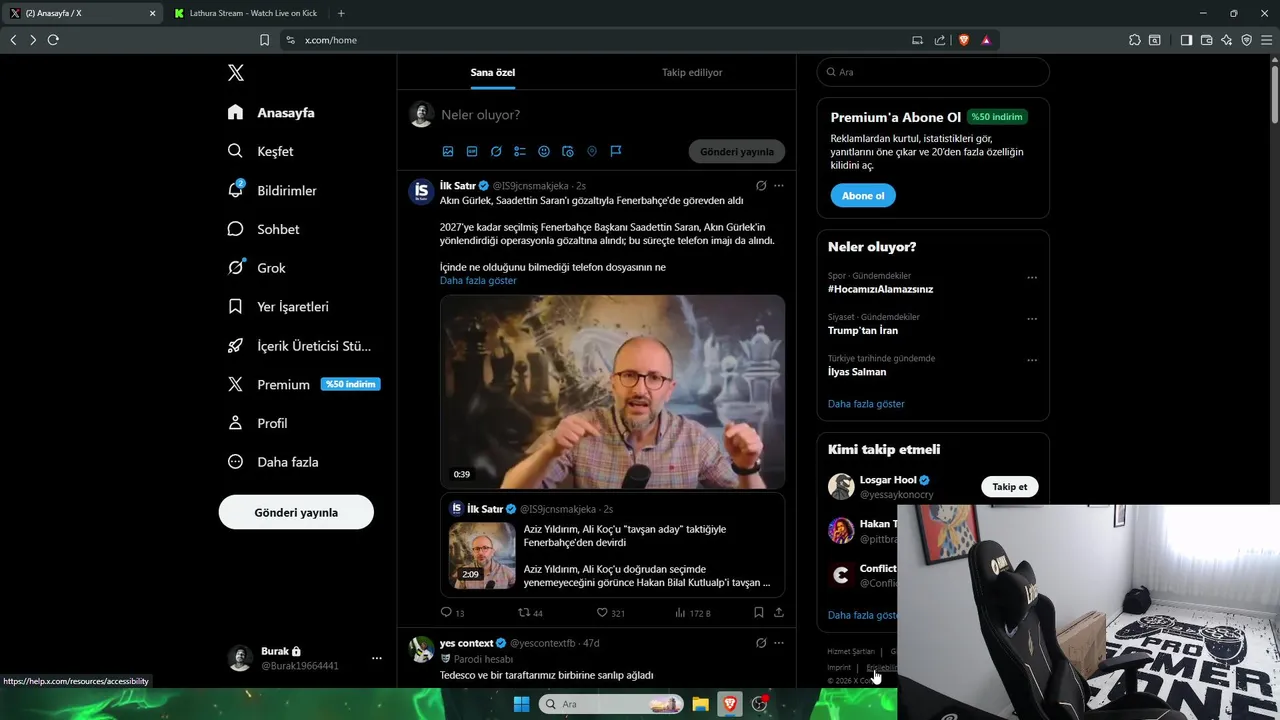Switch to Lathura Stream Kick tab

247,13
